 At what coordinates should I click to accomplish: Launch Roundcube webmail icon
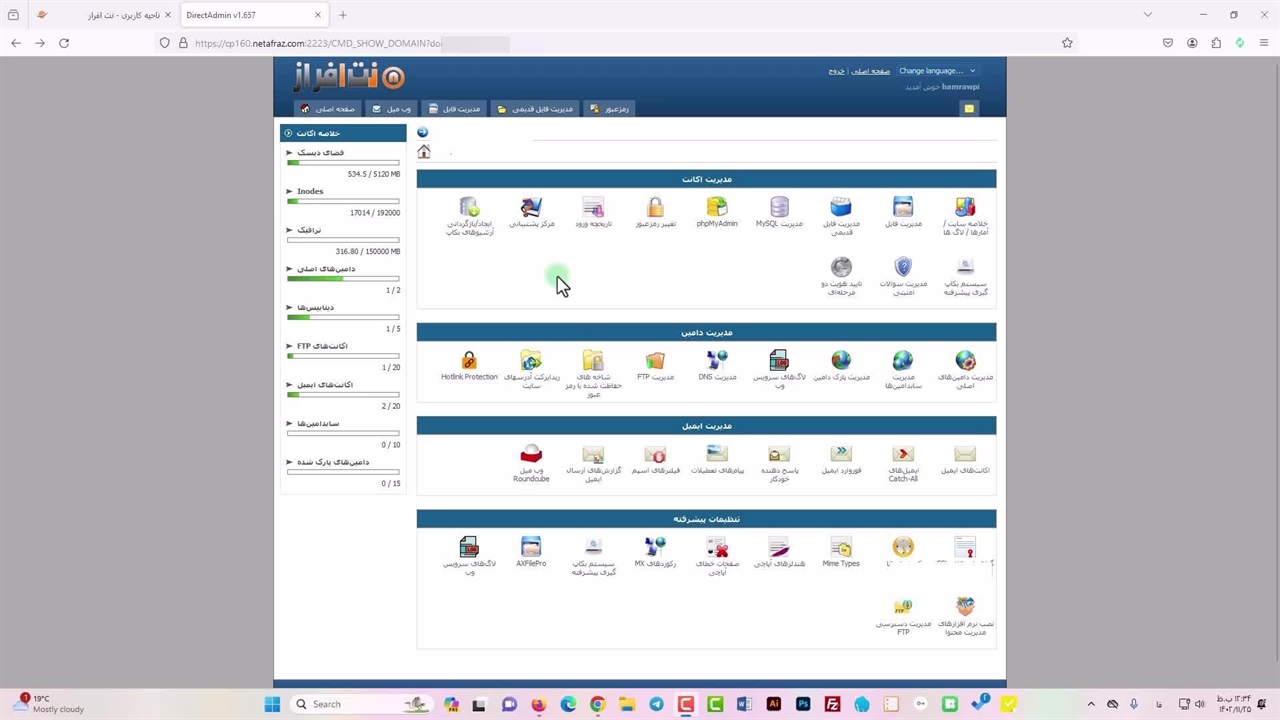click(531, 455)
